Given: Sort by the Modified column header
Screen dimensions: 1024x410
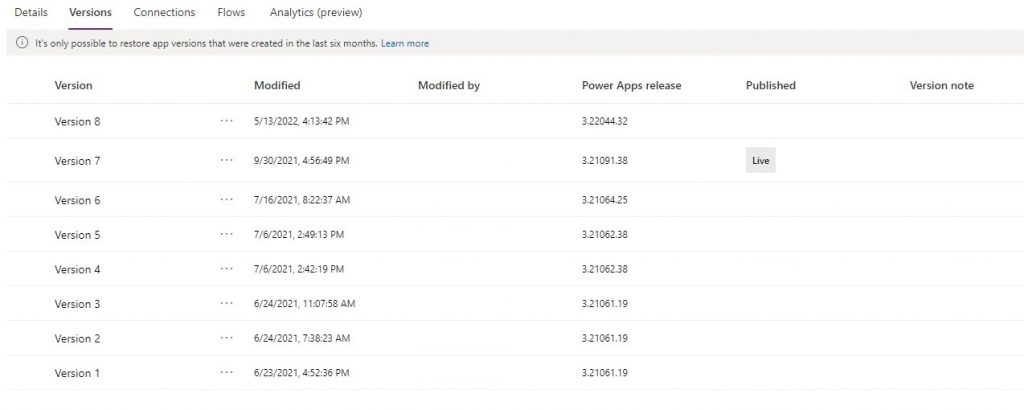Looking at the screenshot, I should pos(277,86).
